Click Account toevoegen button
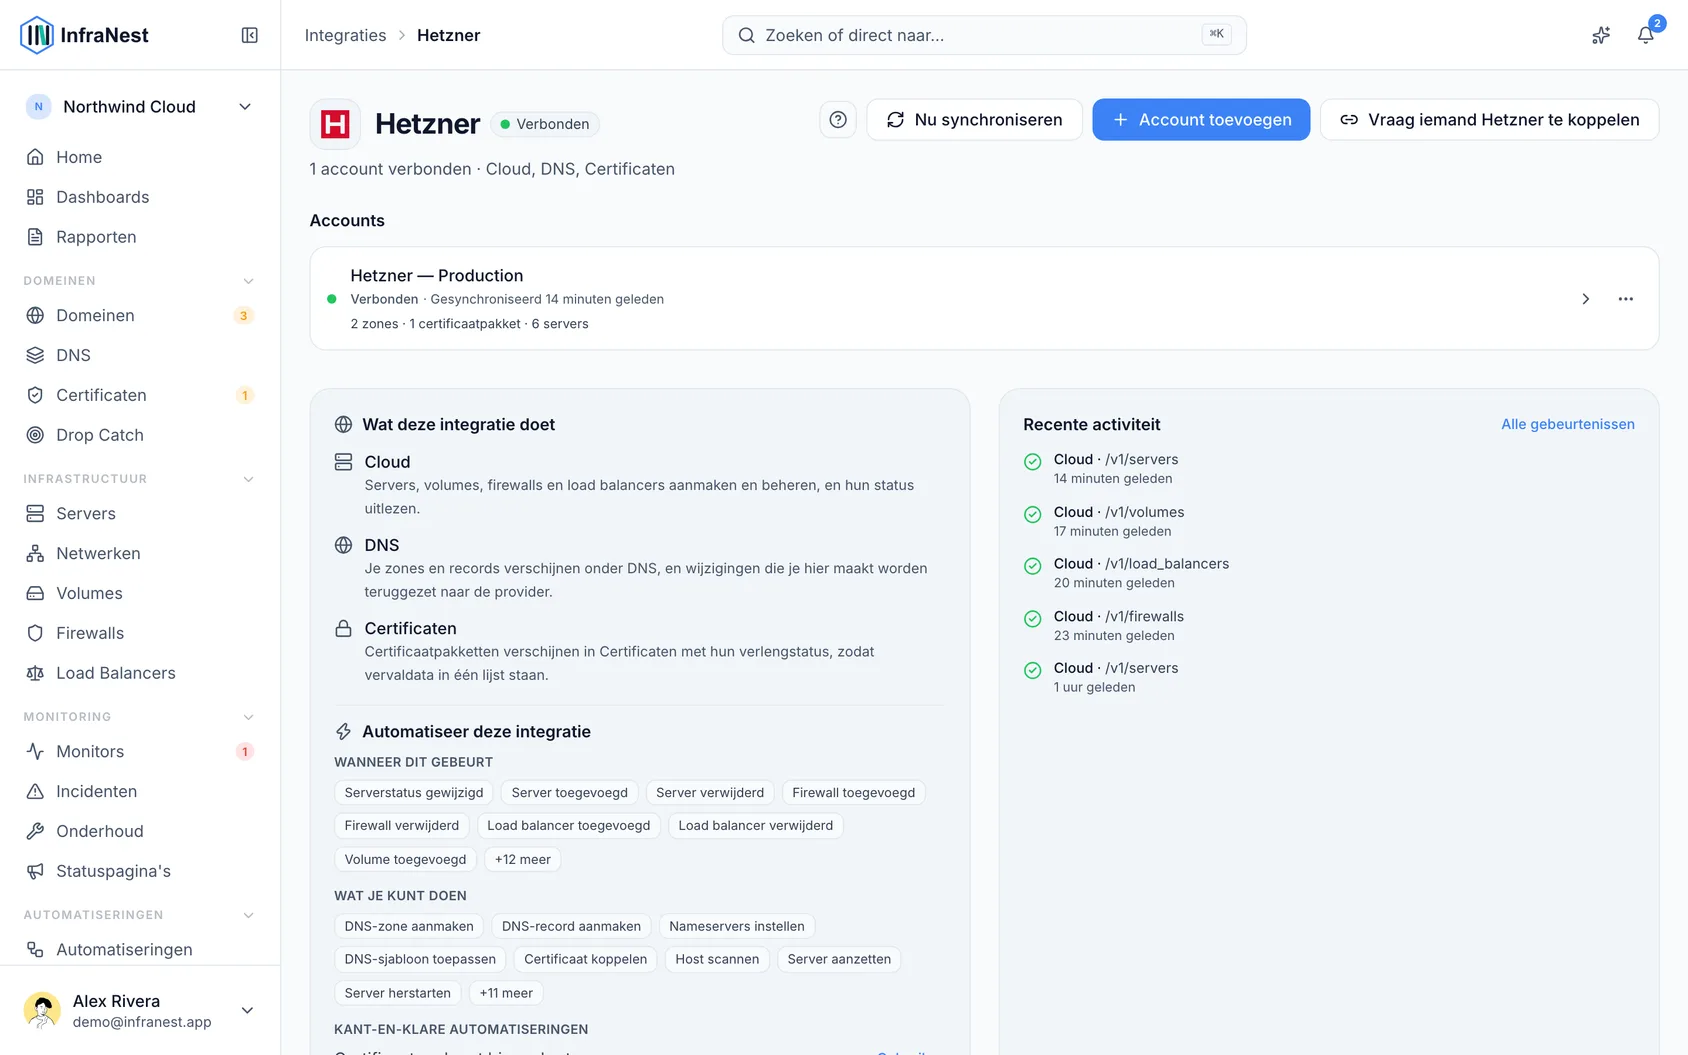This screenshot has width=1688, height=1055. pos(1201,120)
